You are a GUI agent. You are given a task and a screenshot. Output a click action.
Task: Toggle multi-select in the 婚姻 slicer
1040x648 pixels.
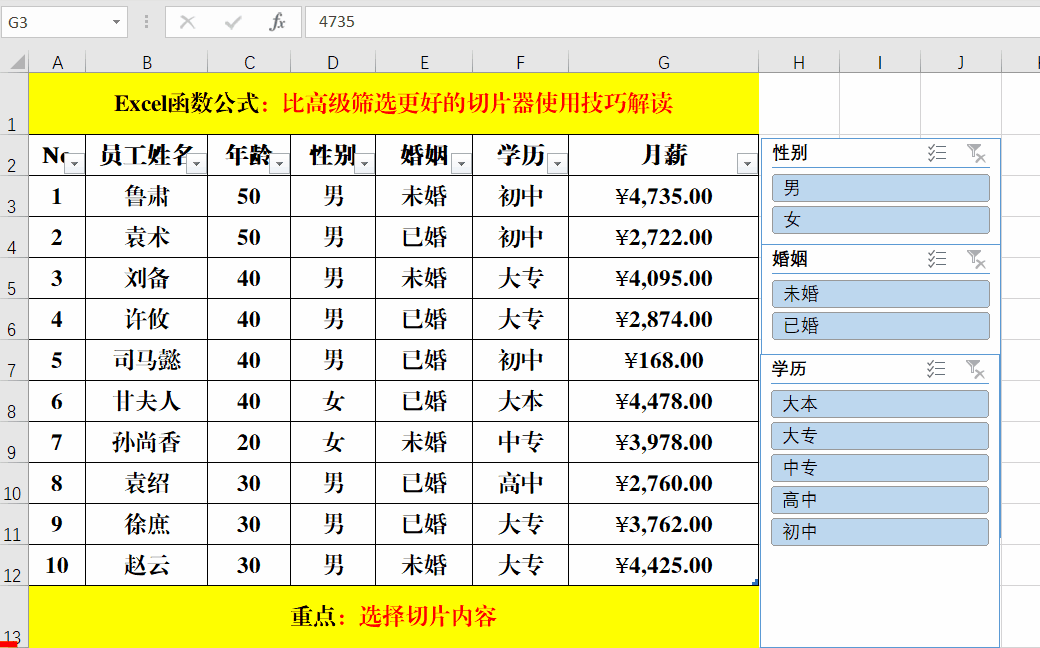937,259
